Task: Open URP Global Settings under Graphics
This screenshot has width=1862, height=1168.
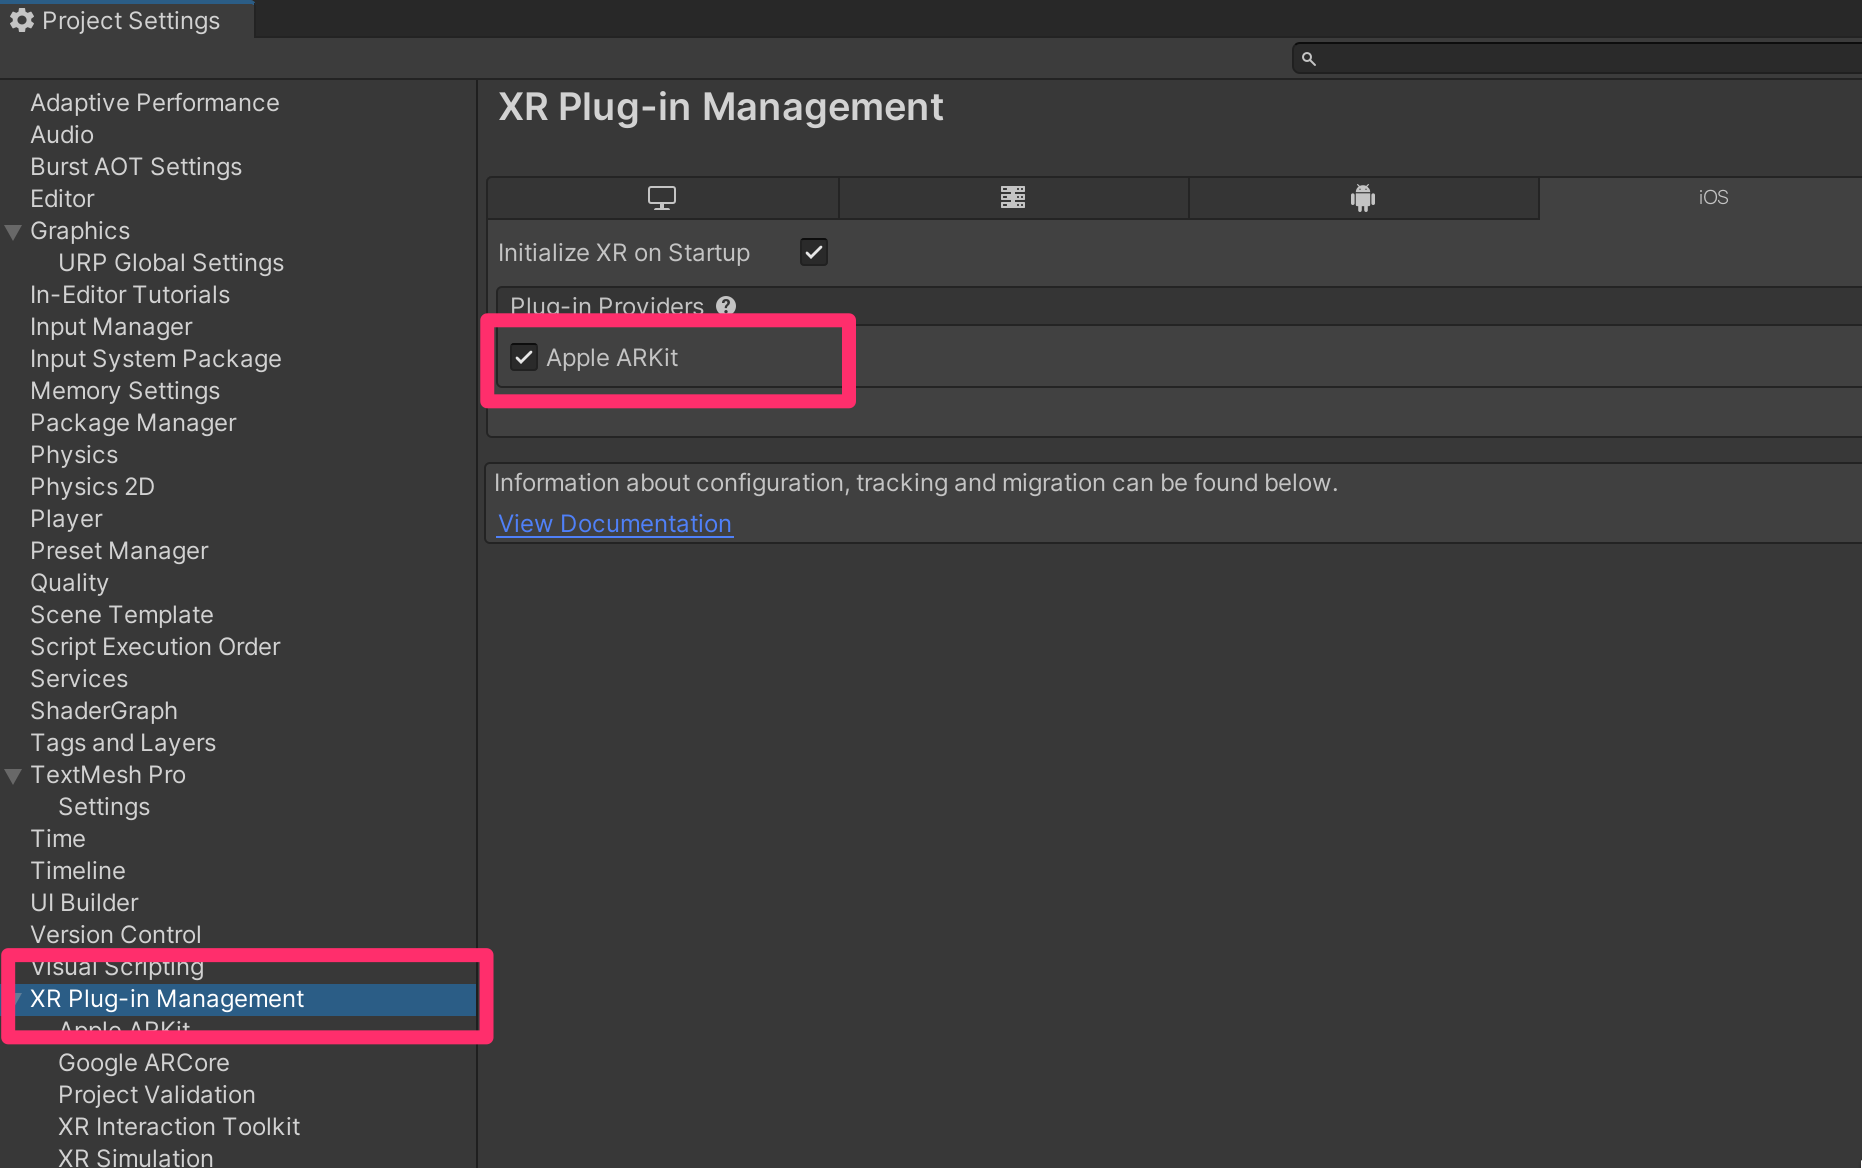Action: pyautogui.click(x=170, y=263)
